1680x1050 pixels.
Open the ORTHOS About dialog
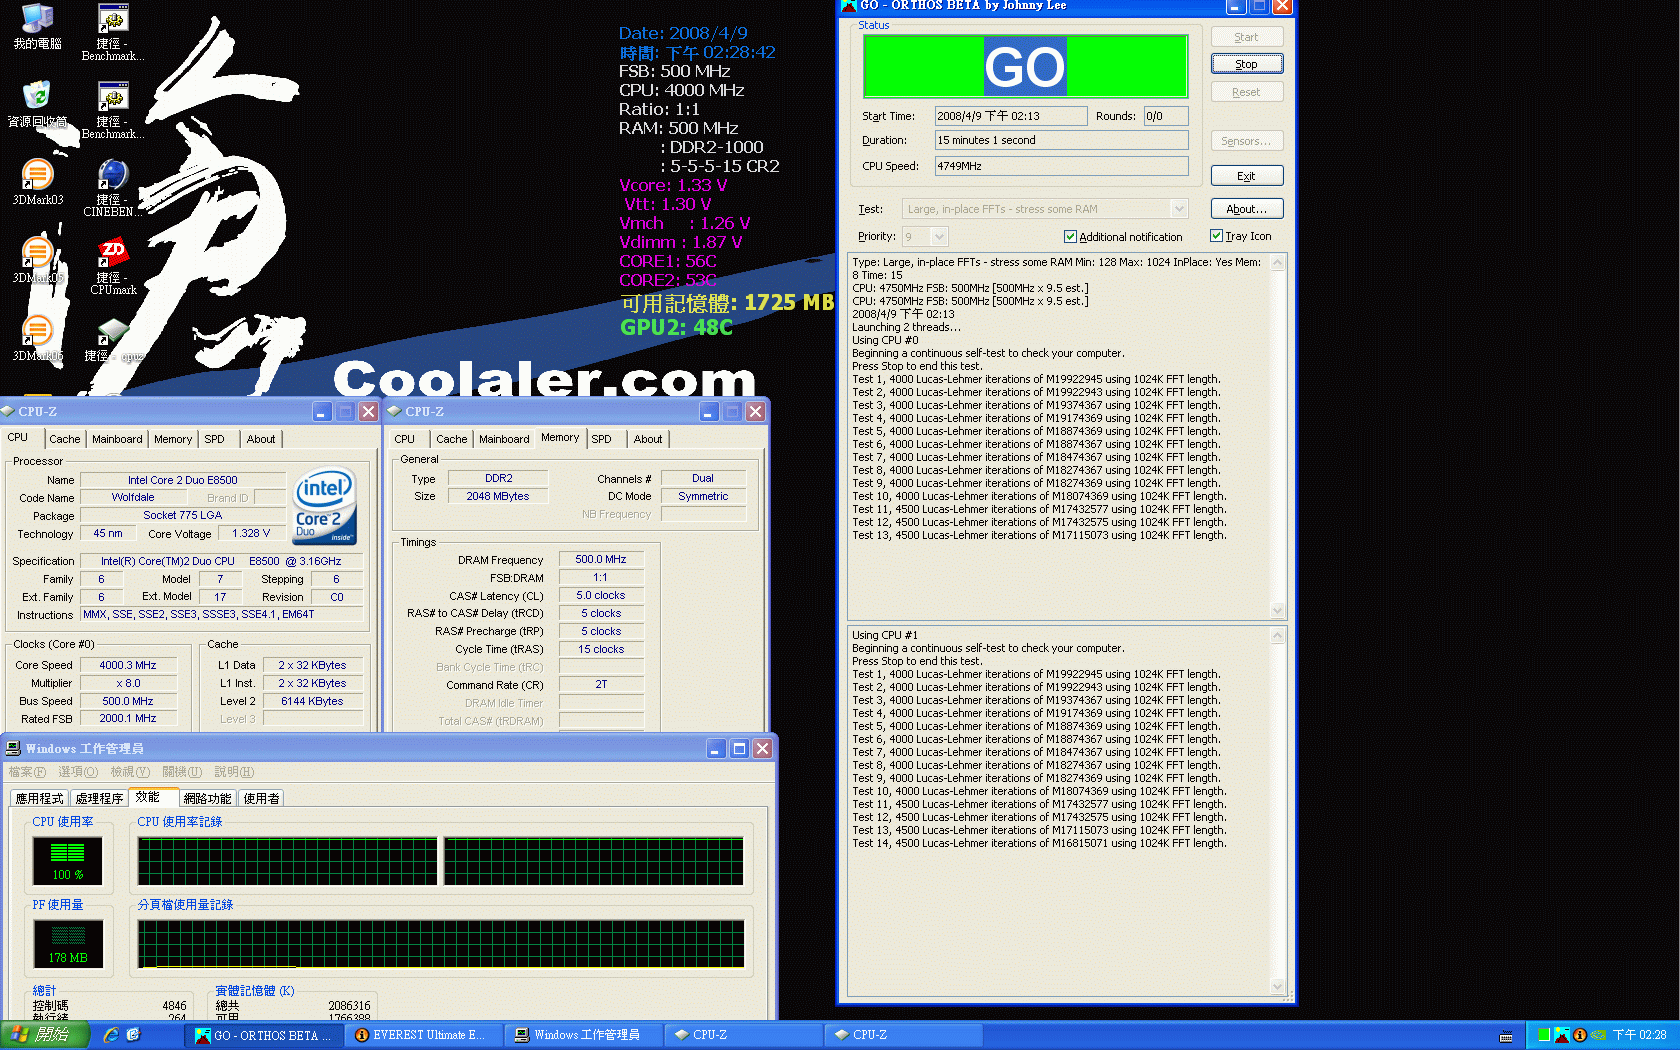[1247, 209]
